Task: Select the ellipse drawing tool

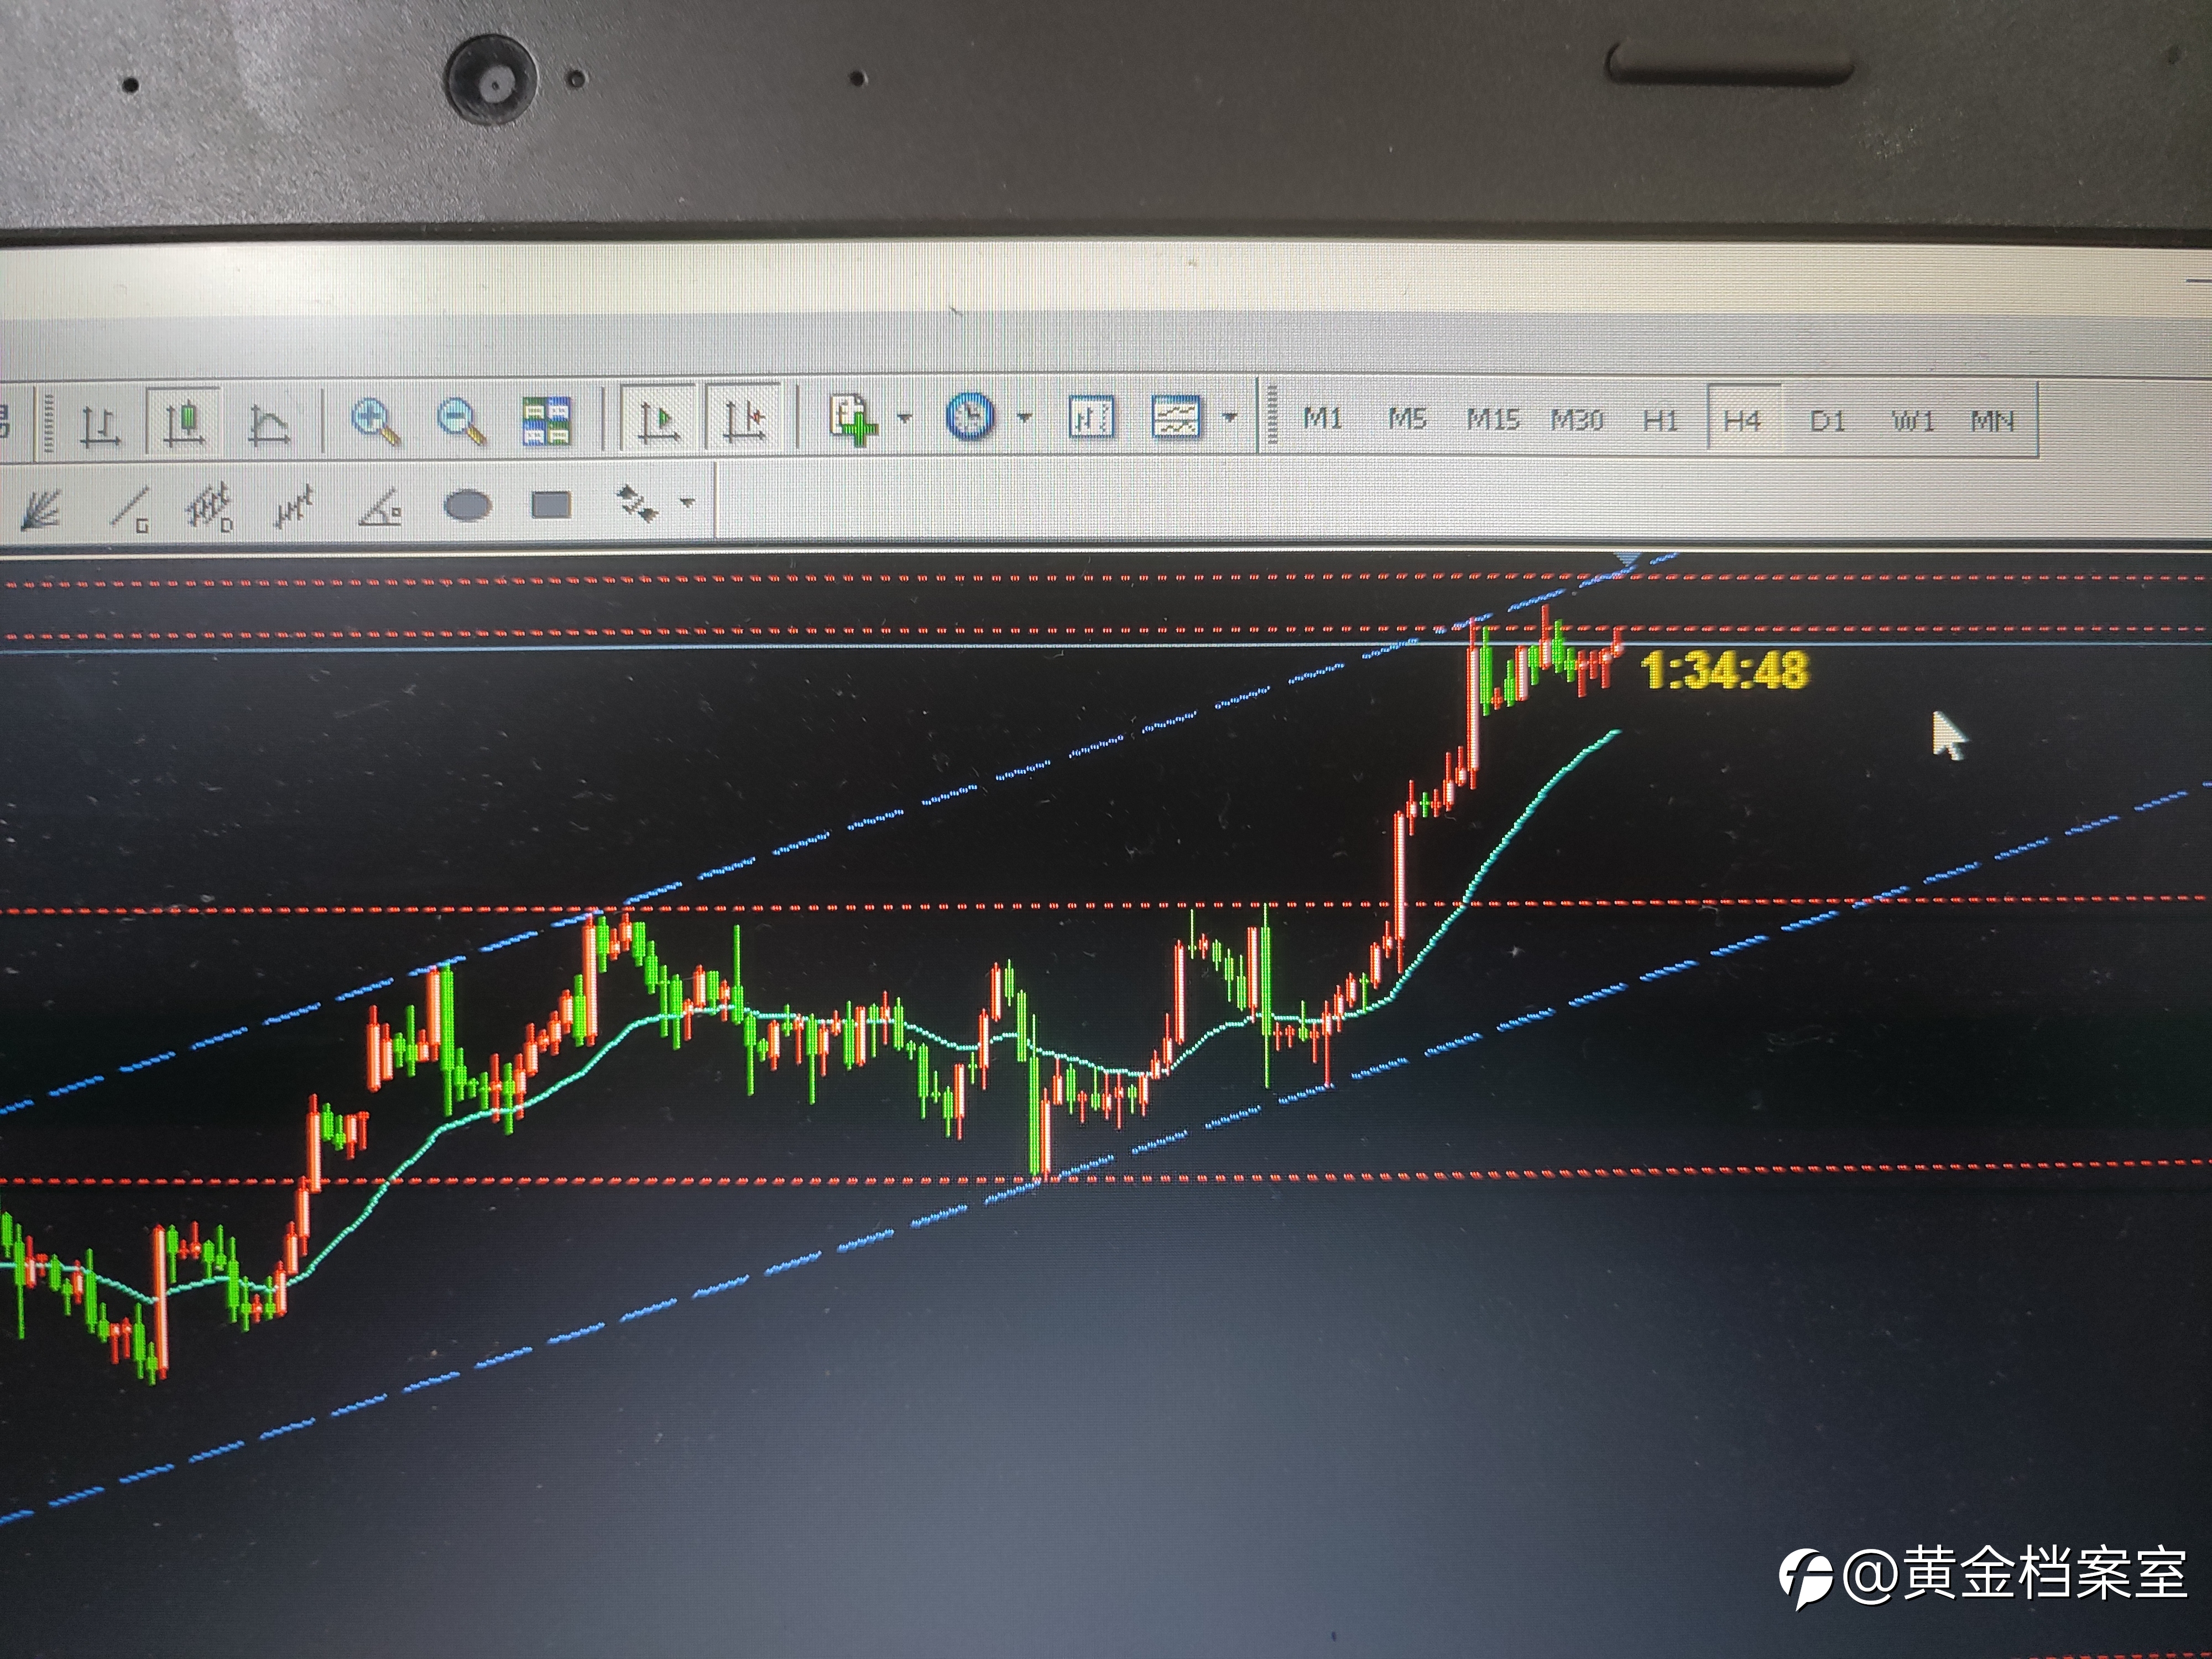Action: coord(467,505)
